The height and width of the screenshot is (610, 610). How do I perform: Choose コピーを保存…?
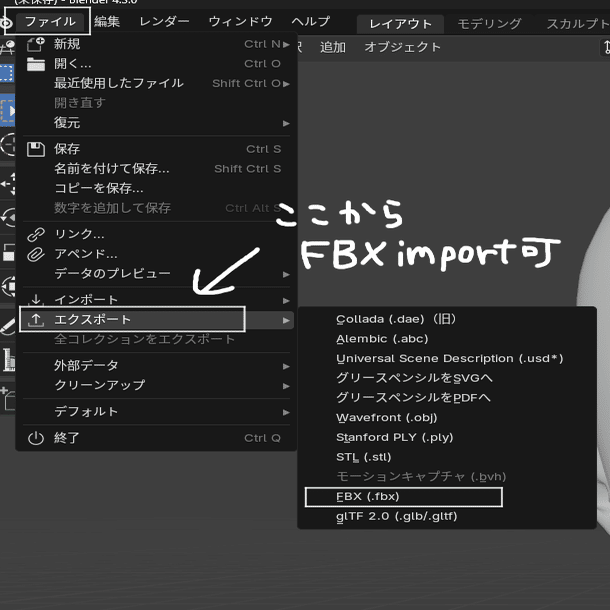[x=156, y=188]
